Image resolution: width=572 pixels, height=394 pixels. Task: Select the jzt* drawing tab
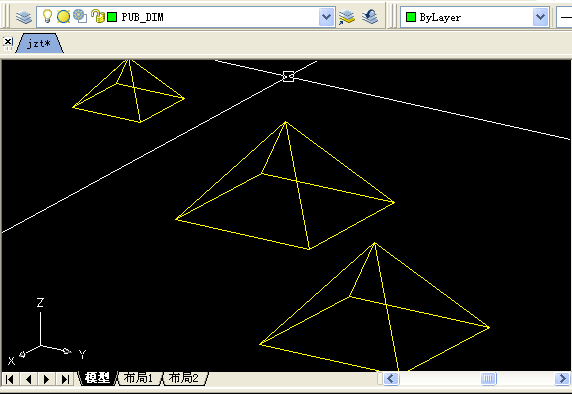pos(39,43)
